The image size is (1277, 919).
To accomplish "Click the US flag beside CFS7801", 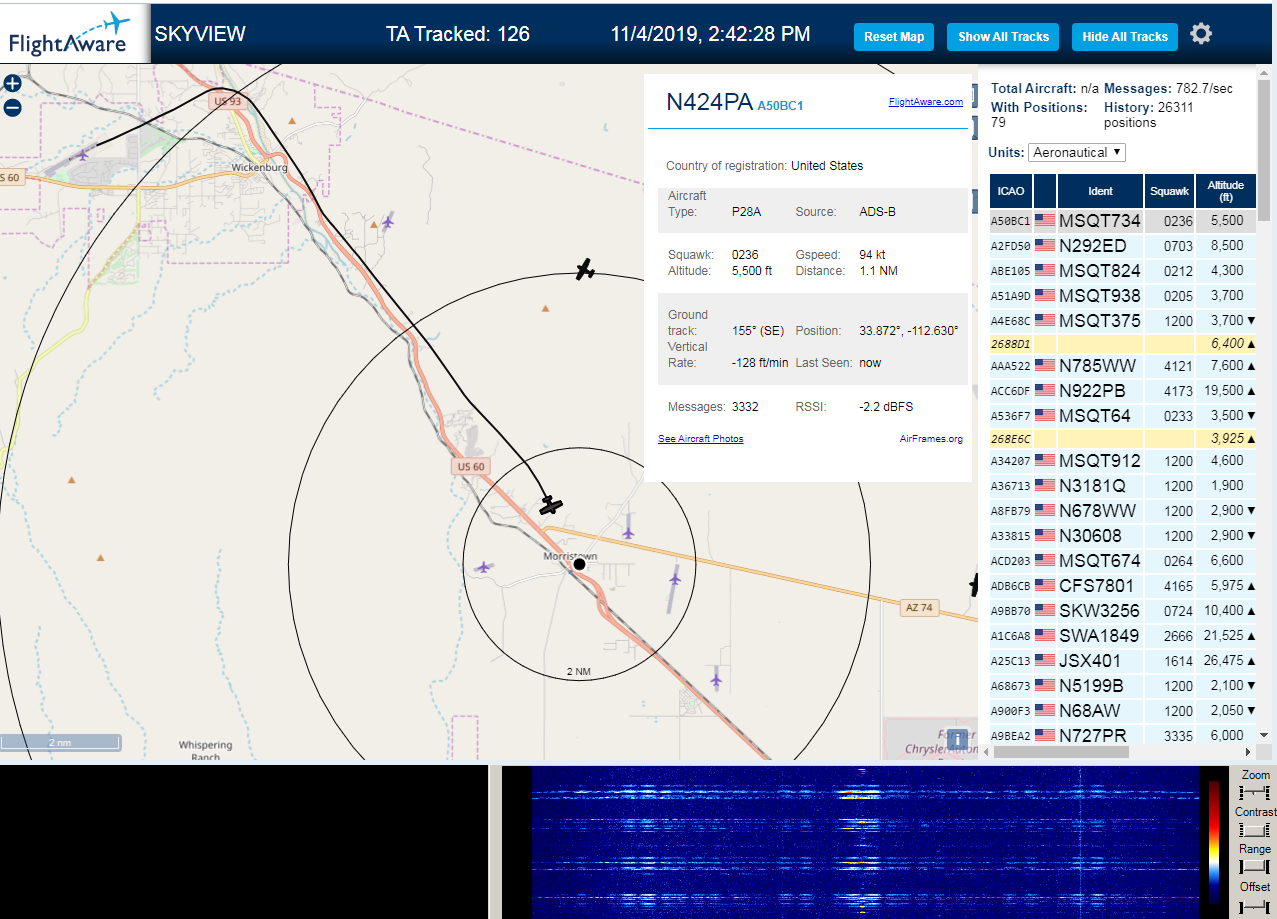I will point(1045,585).
